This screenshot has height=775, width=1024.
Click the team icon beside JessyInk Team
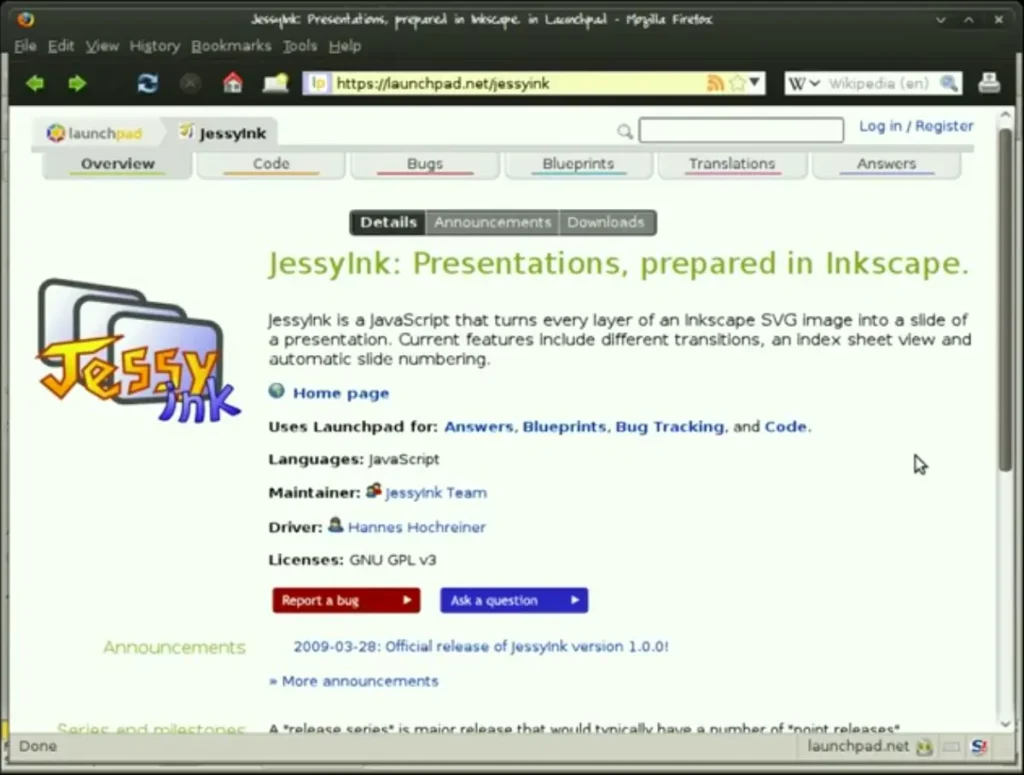coord(374,490)
